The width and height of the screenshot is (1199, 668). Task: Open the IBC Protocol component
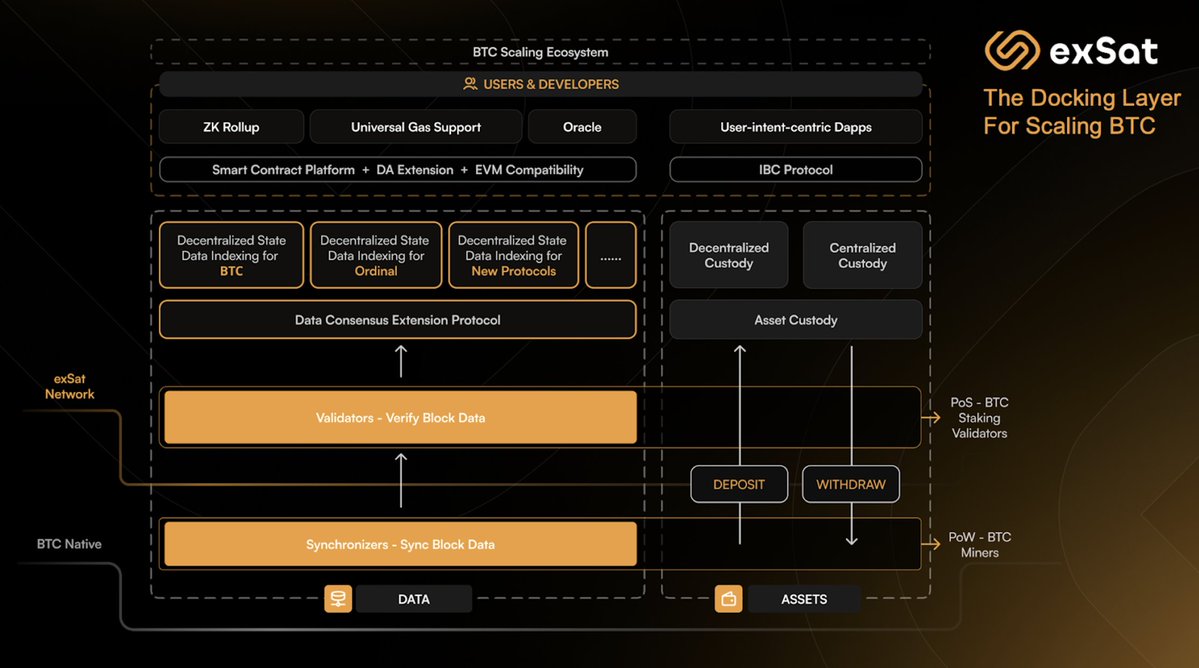click(795, 169)
